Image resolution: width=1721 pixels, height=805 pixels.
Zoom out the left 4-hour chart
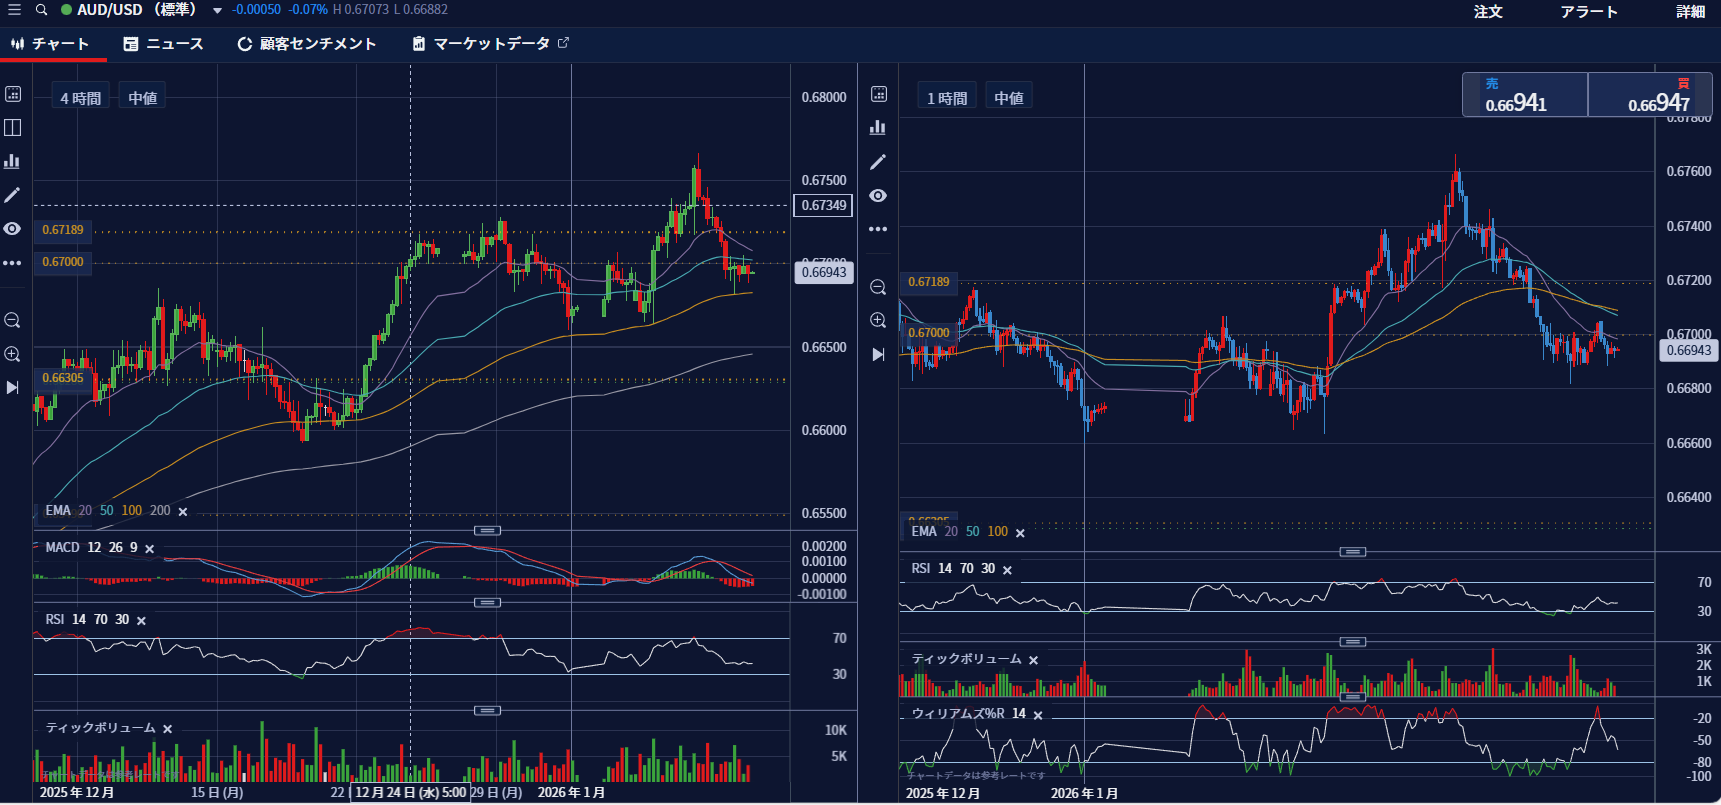13,321
